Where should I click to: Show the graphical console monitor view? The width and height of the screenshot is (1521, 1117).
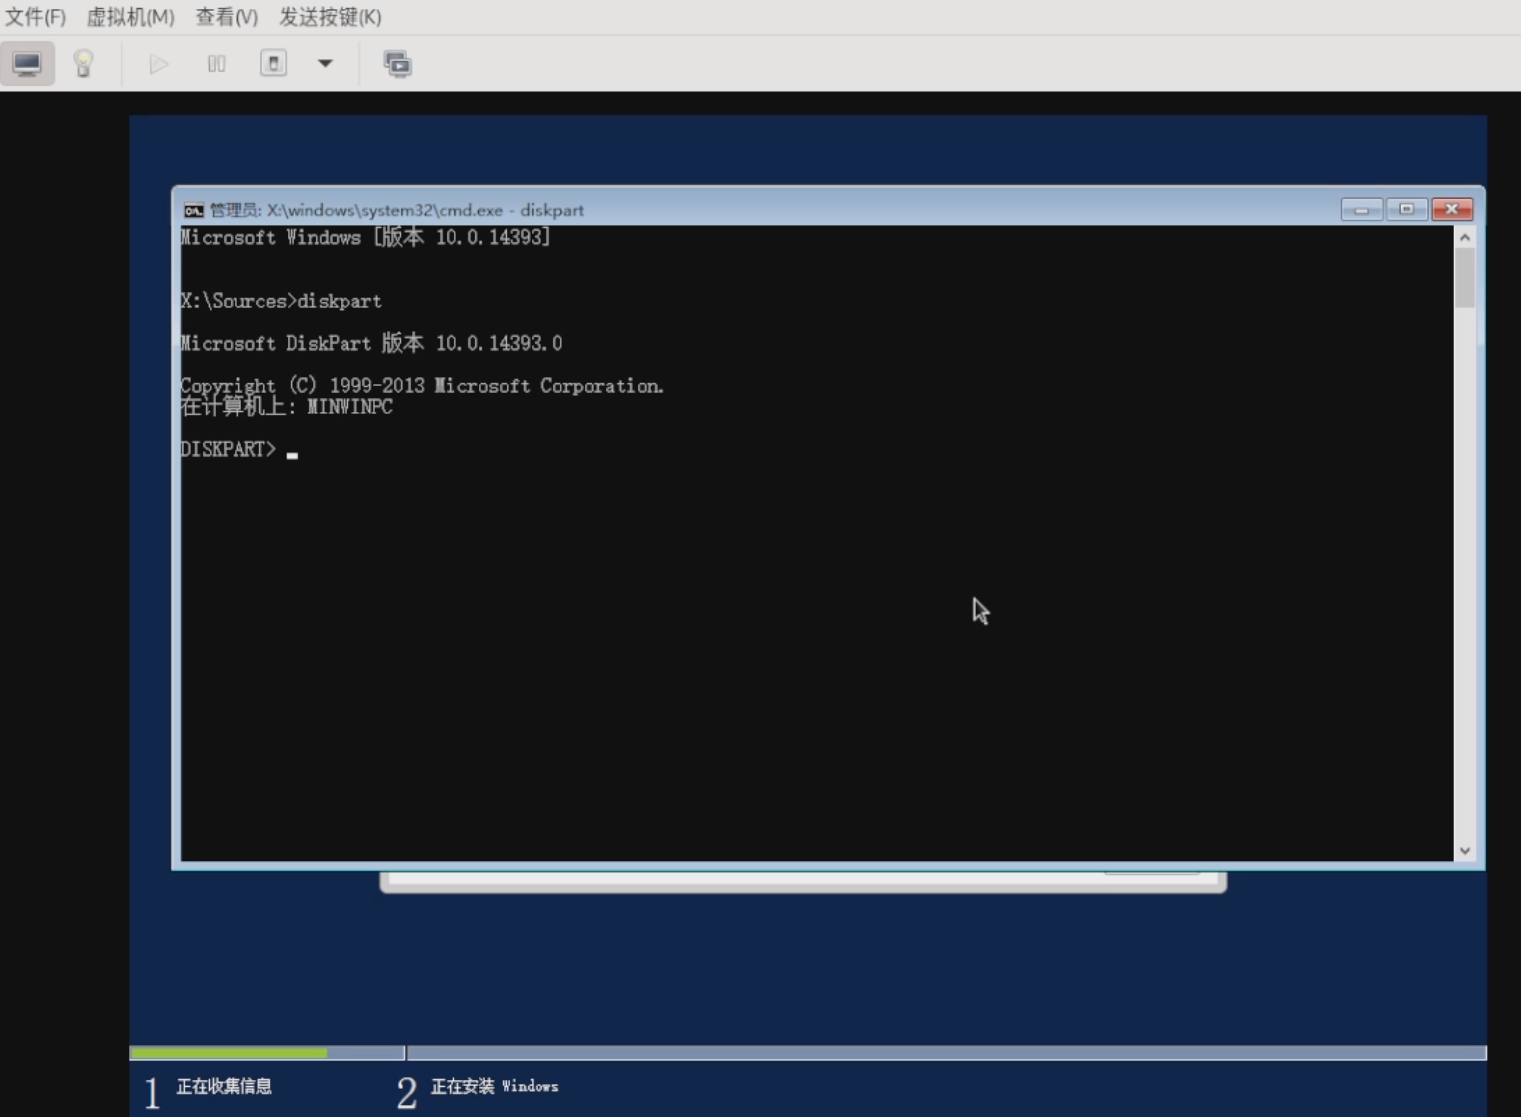(x=27, y=64)
